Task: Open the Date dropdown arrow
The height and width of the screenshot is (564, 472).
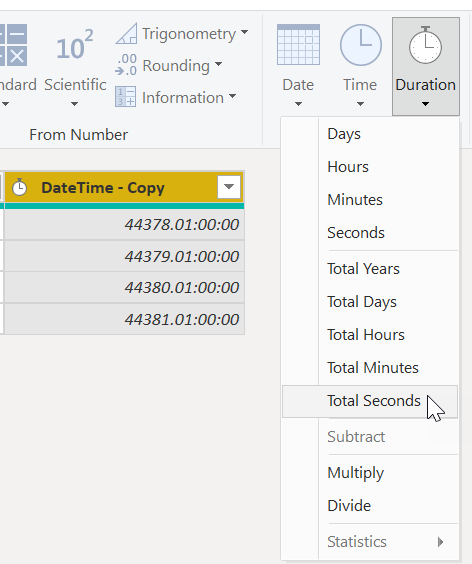Action: pyautogui.click(x=298, y=104)
